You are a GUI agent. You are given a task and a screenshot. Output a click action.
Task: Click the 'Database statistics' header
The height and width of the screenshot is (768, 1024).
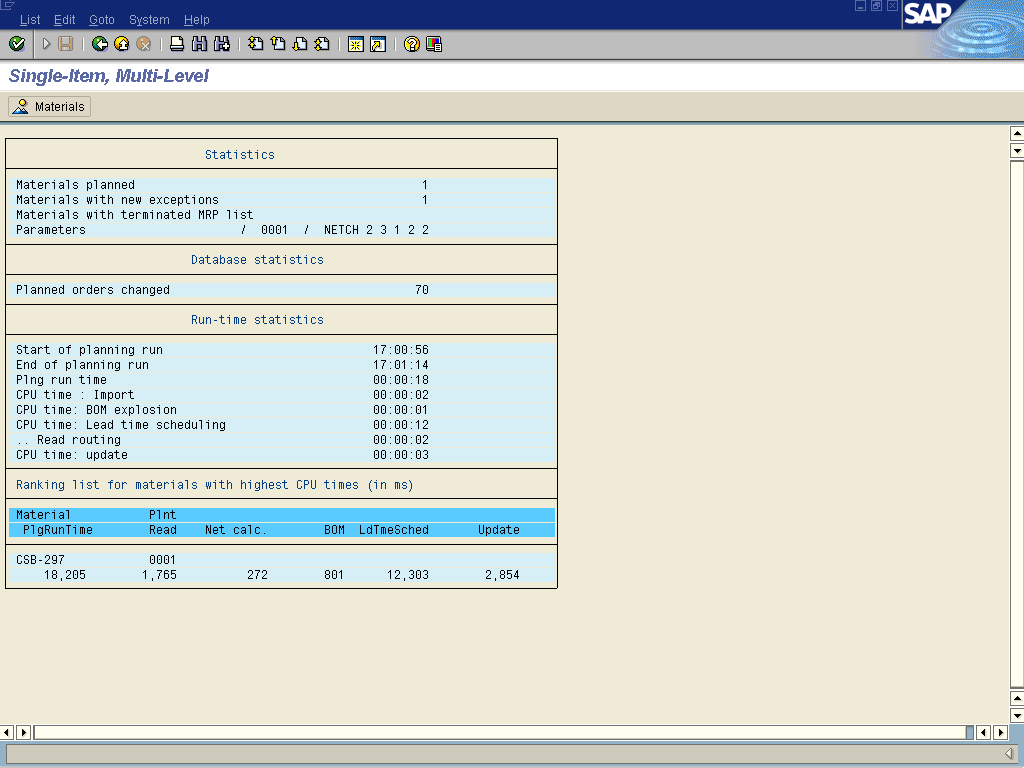click(257, 260)
